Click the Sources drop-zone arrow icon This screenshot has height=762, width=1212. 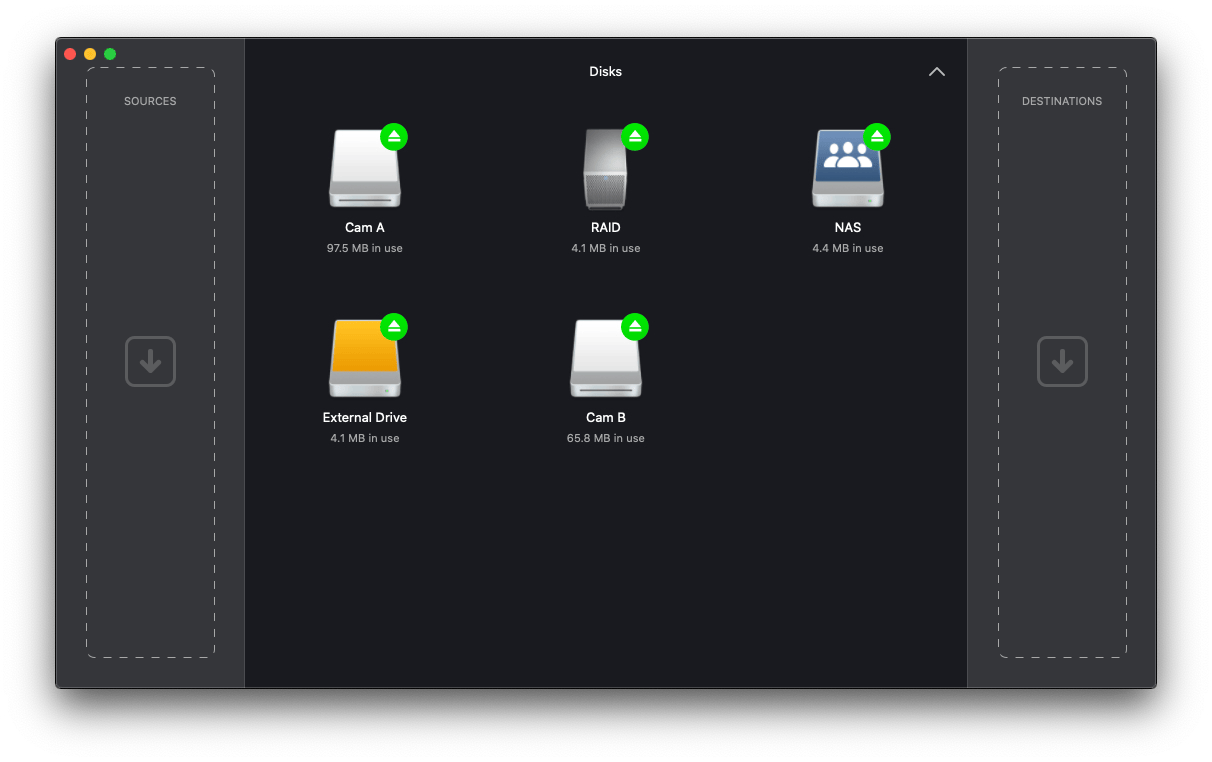pos(150,361)
